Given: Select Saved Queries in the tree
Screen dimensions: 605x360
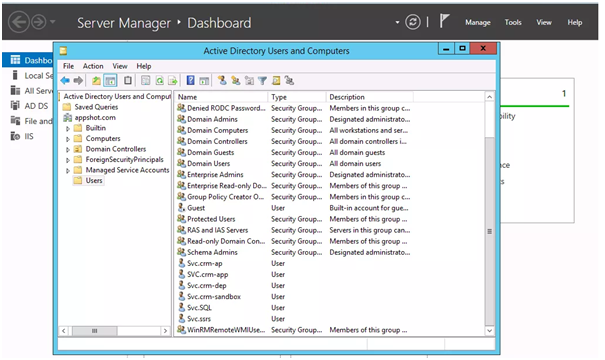Looking at the screenshot, I should [x=96, y=107].
